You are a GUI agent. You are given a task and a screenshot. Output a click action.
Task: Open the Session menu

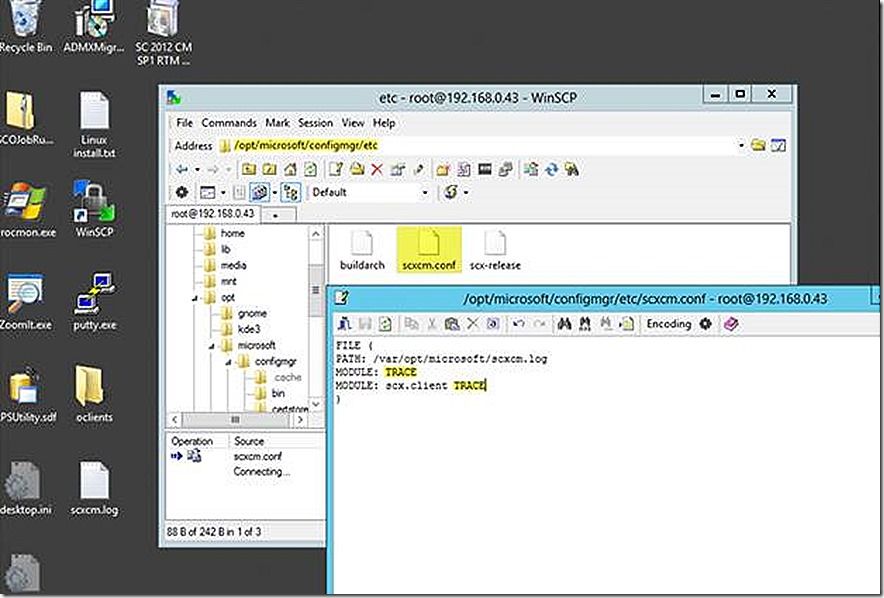[x=315, y=123]
